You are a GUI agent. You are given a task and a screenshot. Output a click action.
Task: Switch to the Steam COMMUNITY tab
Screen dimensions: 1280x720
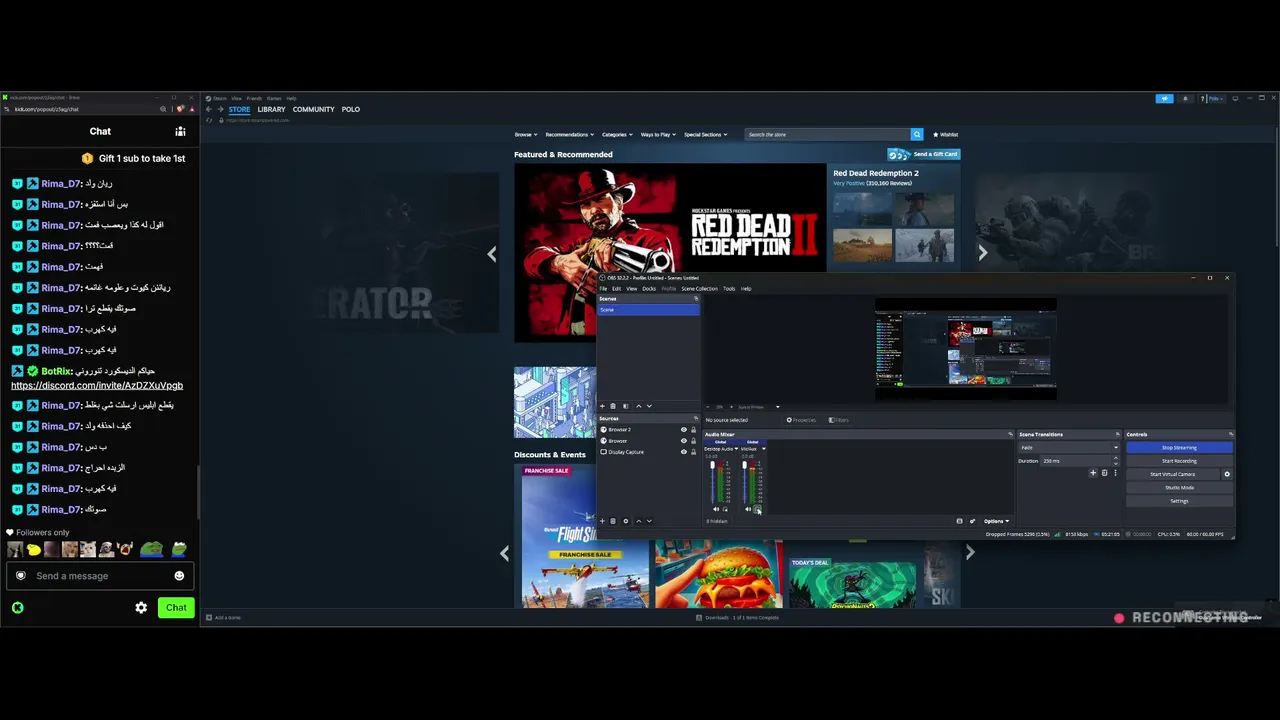[x=314, y=109]
